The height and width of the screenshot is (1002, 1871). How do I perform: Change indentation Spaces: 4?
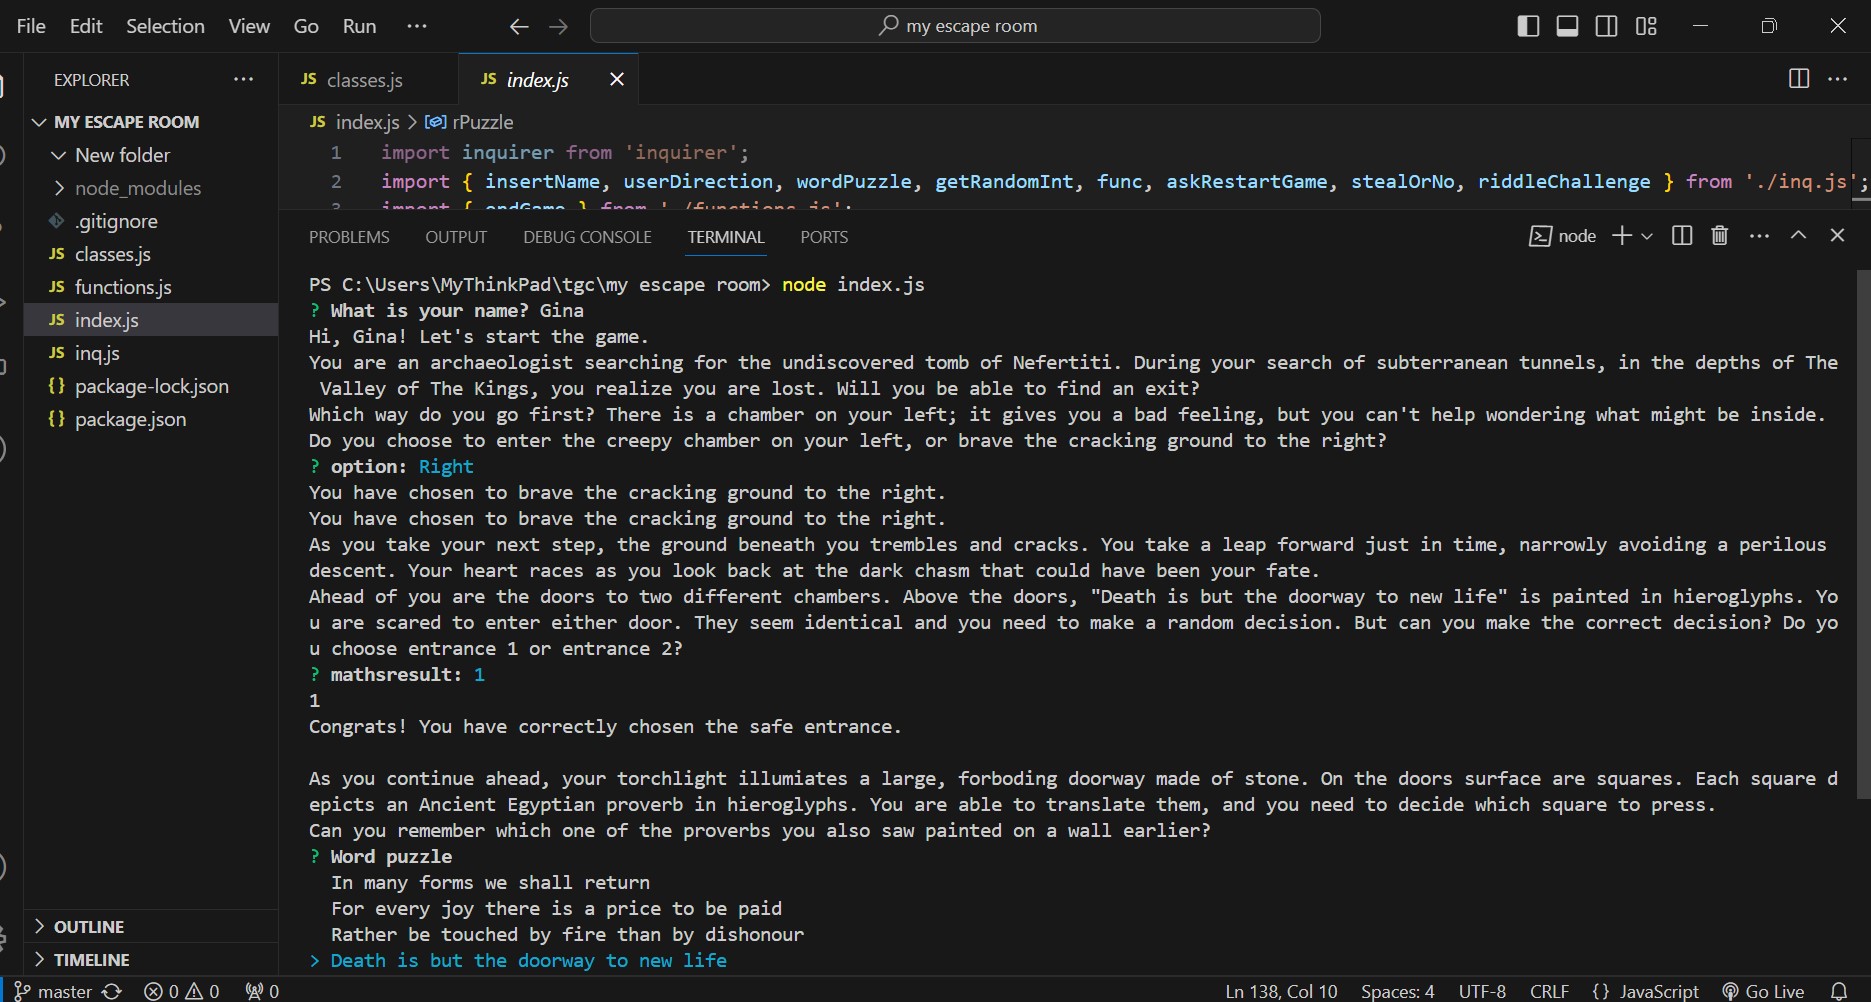(x=1397, y=991)
